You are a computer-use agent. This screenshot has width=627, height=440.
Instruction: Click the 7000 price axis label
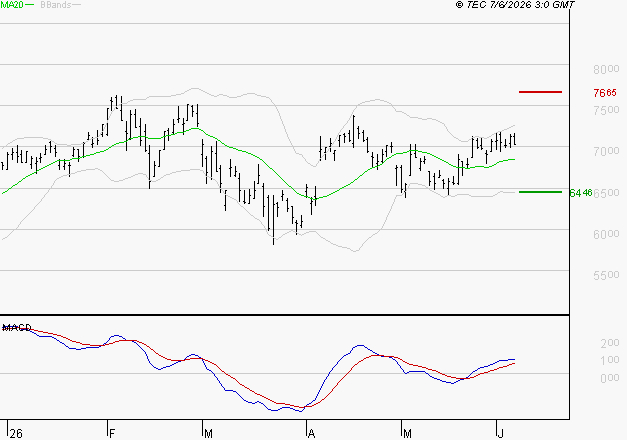(606, 151)
